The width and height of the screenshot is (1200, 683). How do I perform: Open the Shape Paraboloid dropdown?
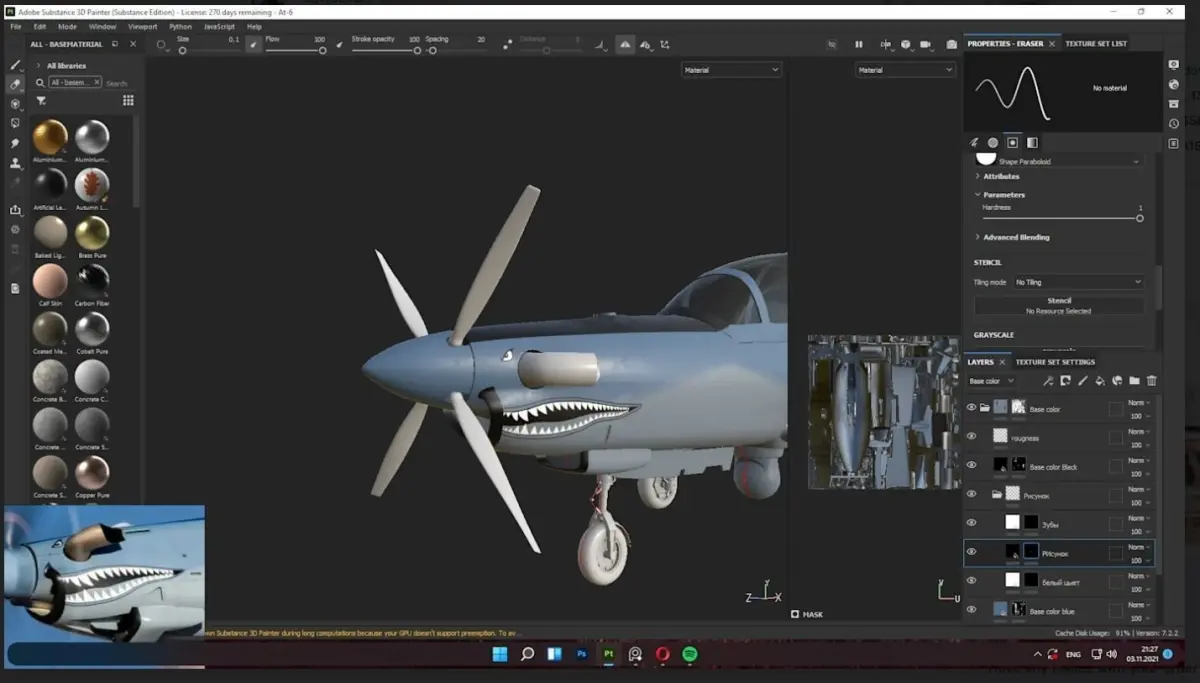(x=1069, y=161)
